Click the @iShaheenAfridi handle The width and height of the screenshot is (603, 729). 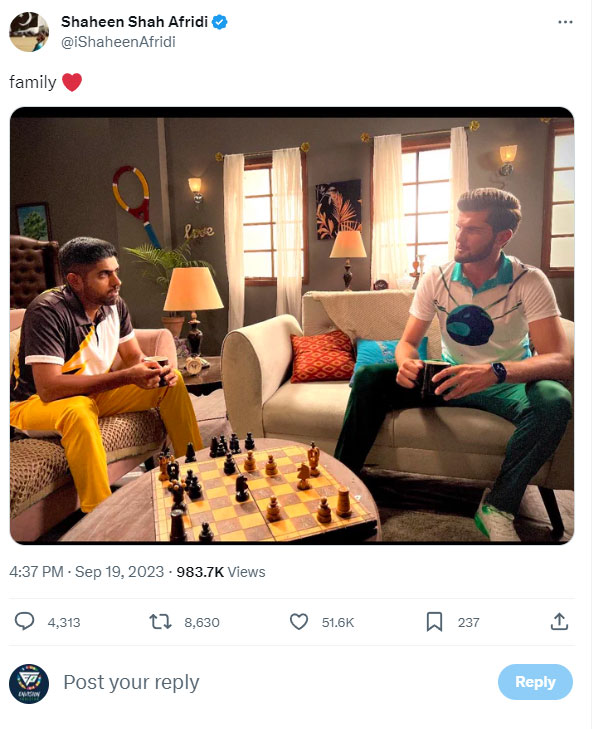[x=118, y=42]
